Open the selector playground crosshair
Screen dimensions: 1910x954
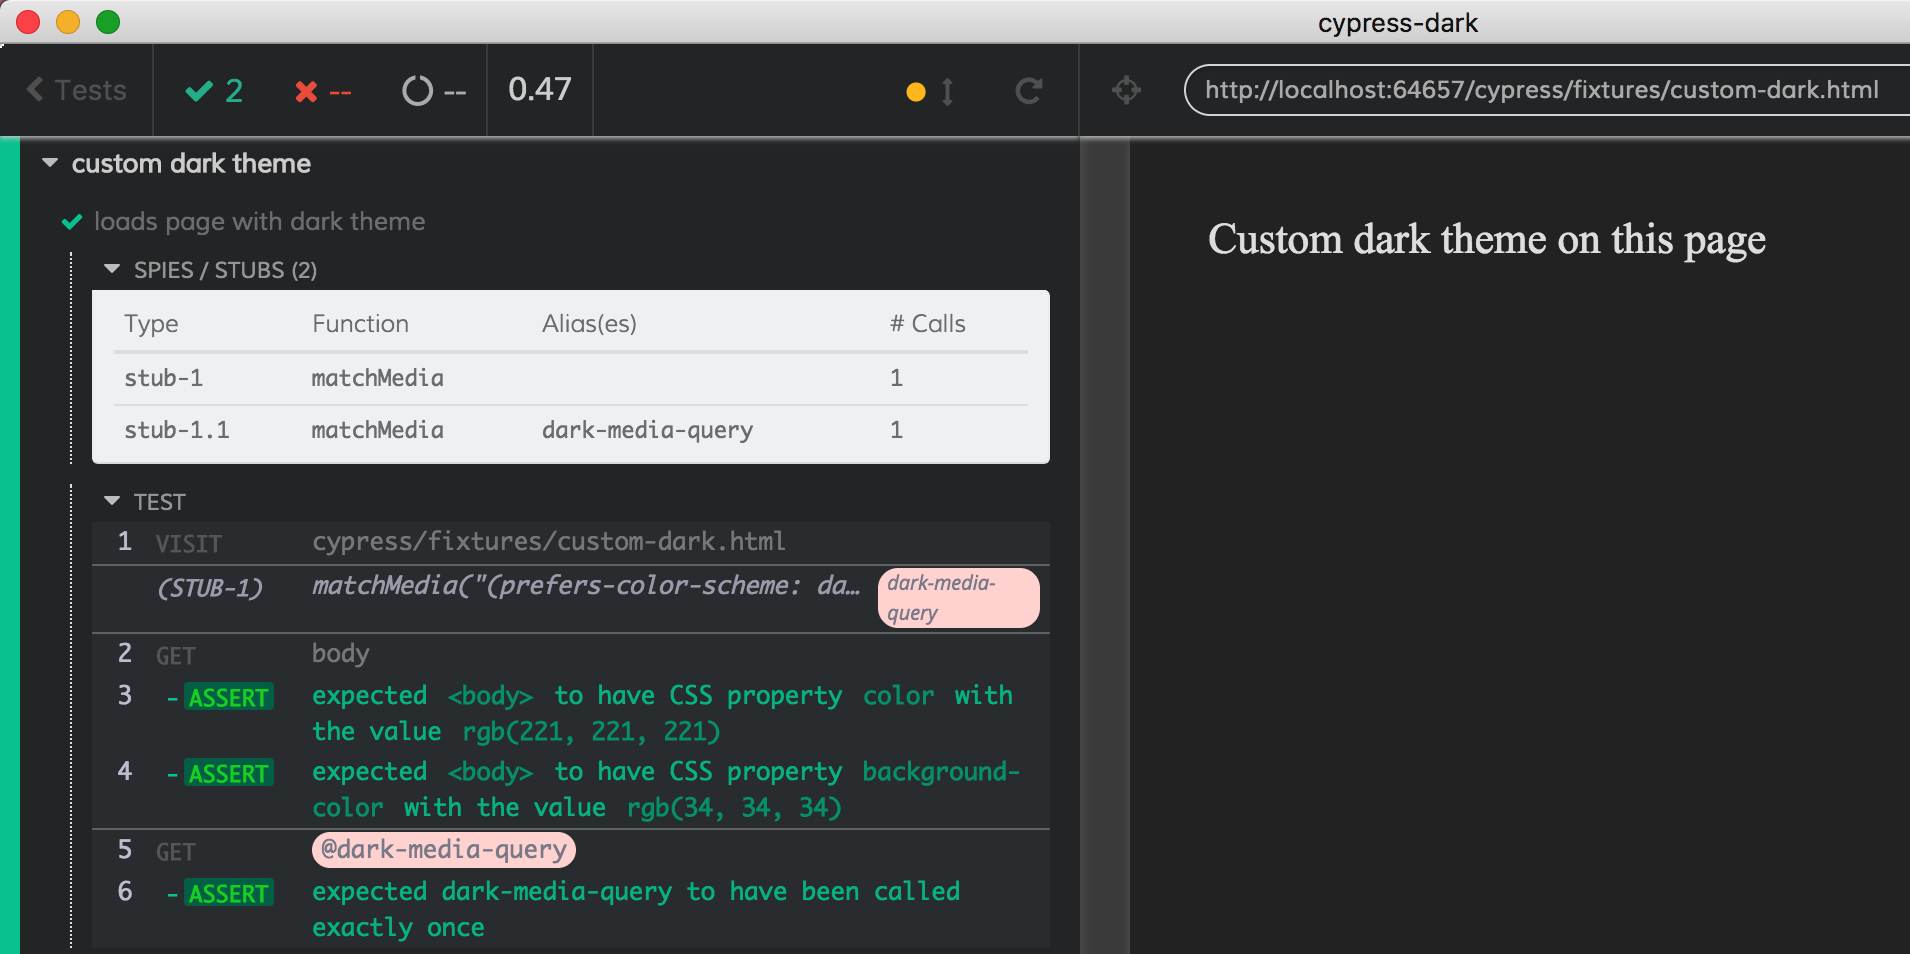[x=1126, y=90]
